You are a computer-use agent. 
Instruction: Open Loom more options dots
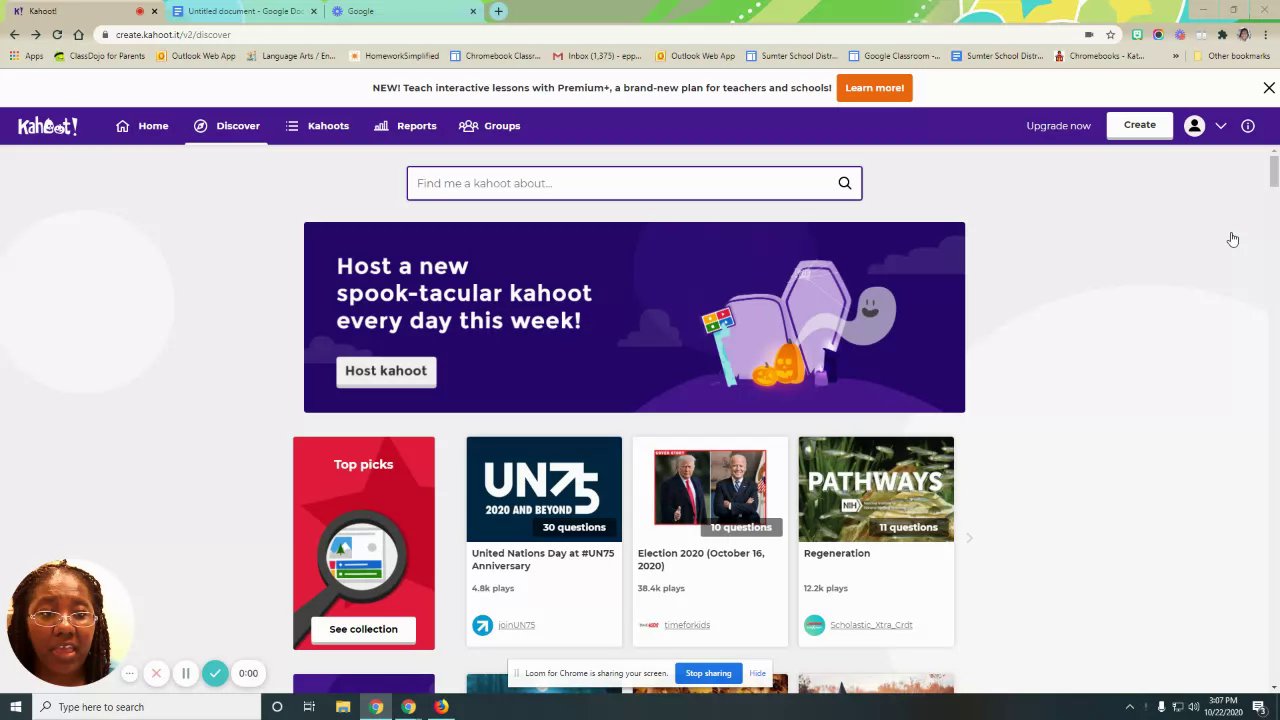point(129,673)
